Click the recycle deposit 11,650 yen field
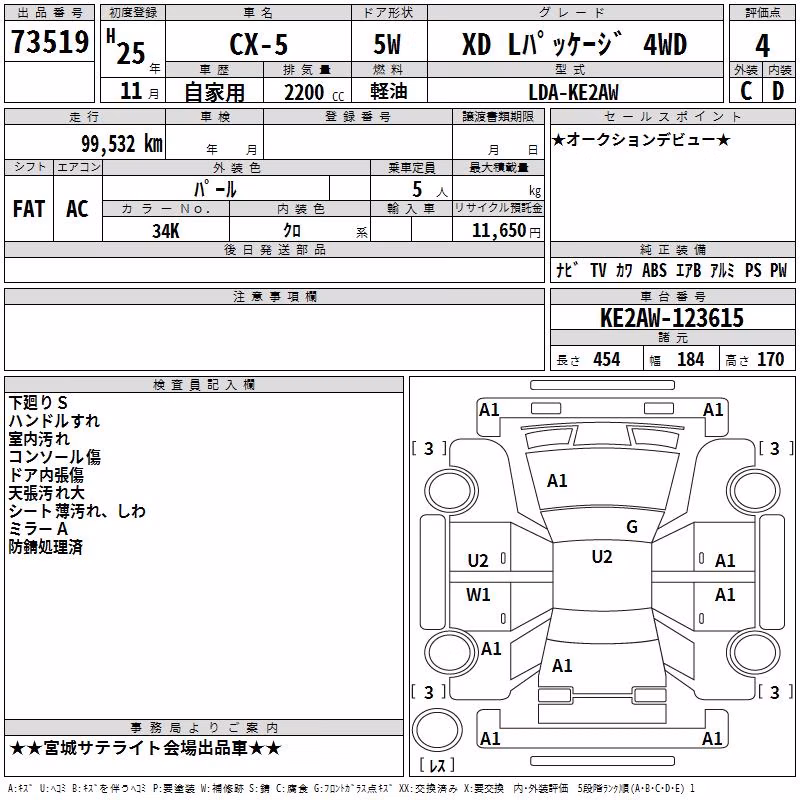This screenshot has width=800, height=800. click(498, 230)
